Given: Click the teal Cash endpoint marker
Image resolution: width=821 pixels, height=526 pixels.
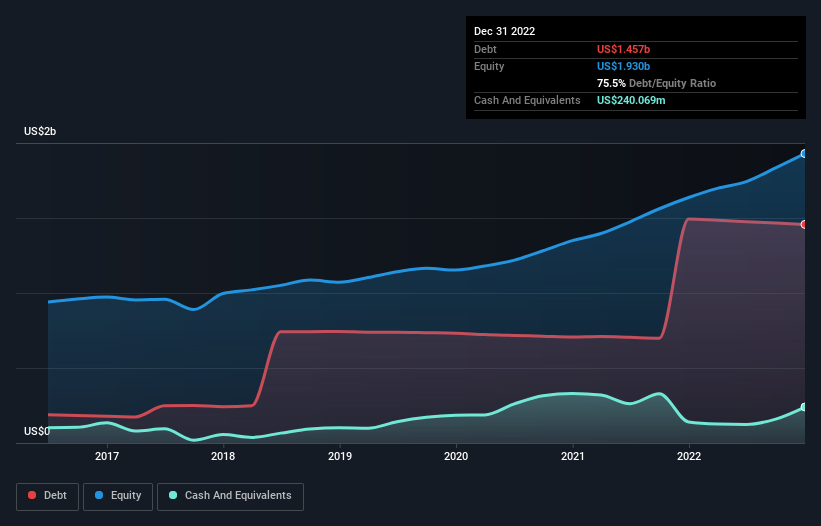Looking at the screenshot, I should coord(804,407).
